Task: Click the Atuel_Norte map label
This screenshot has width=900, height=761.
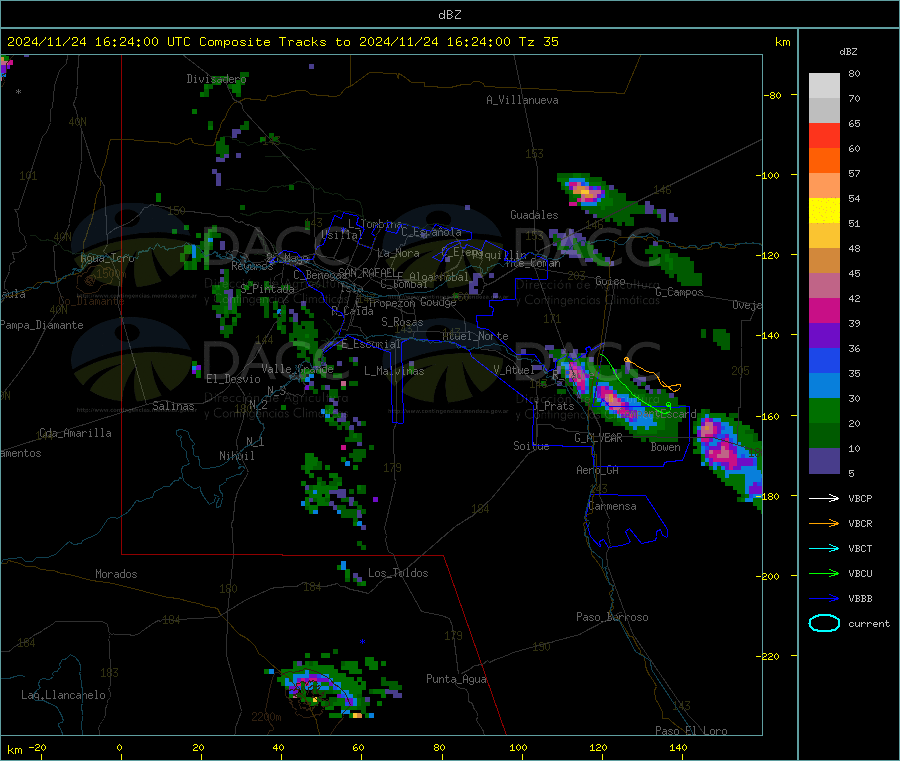Action: point(475,336)
